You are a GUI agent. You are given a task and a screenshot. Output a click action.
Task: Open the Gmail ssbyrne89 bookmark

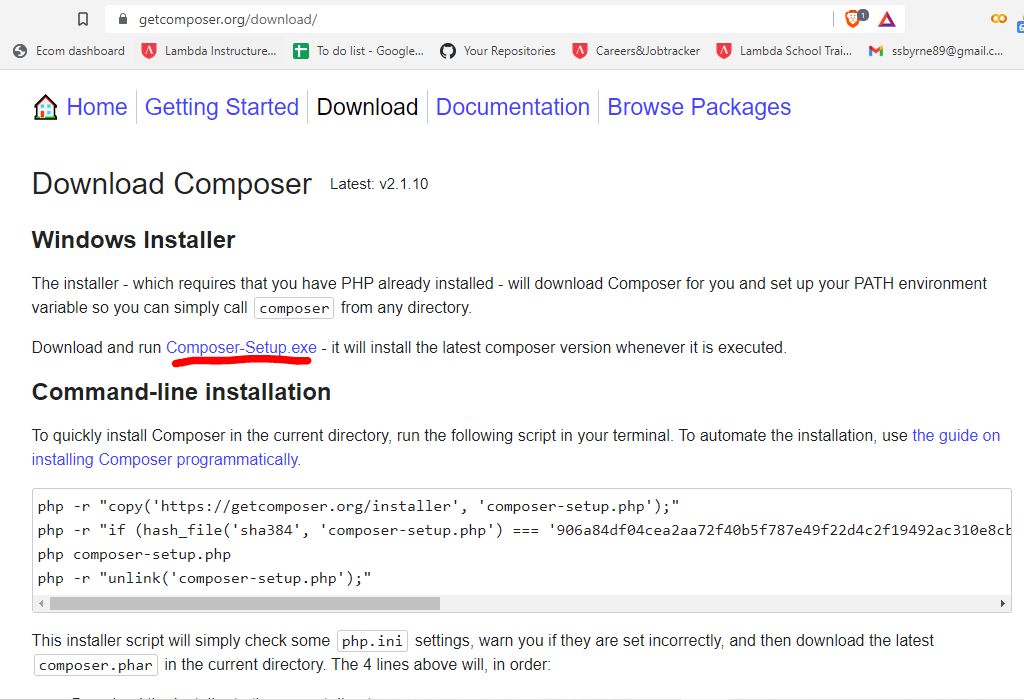[x=936, y=51]
